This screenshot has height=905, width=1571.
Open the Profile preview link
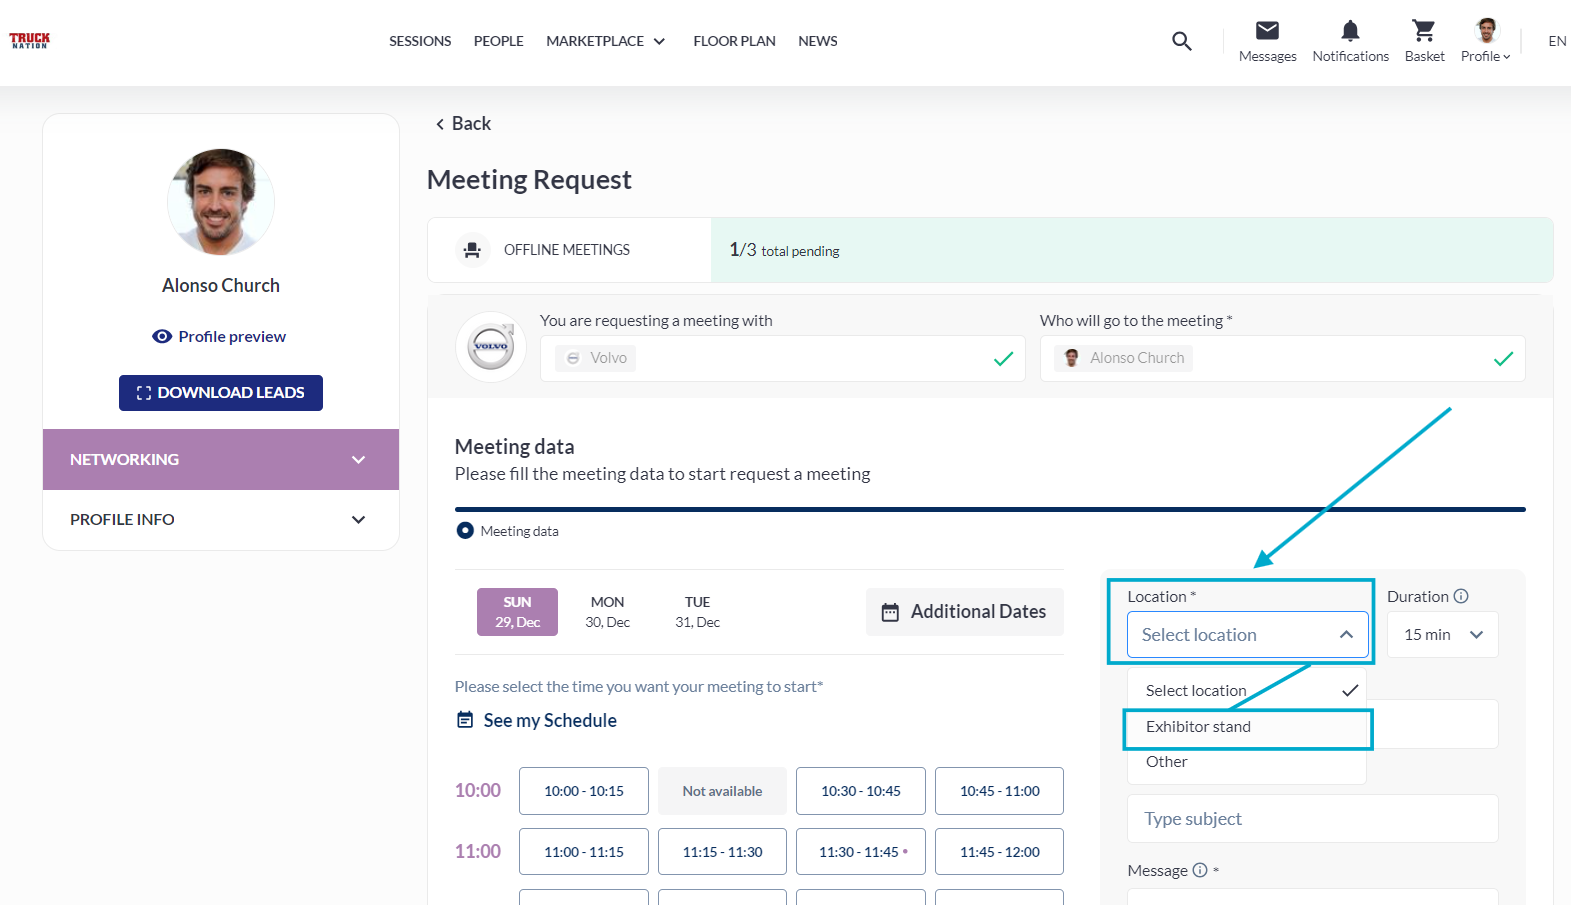tap(220, 337)
